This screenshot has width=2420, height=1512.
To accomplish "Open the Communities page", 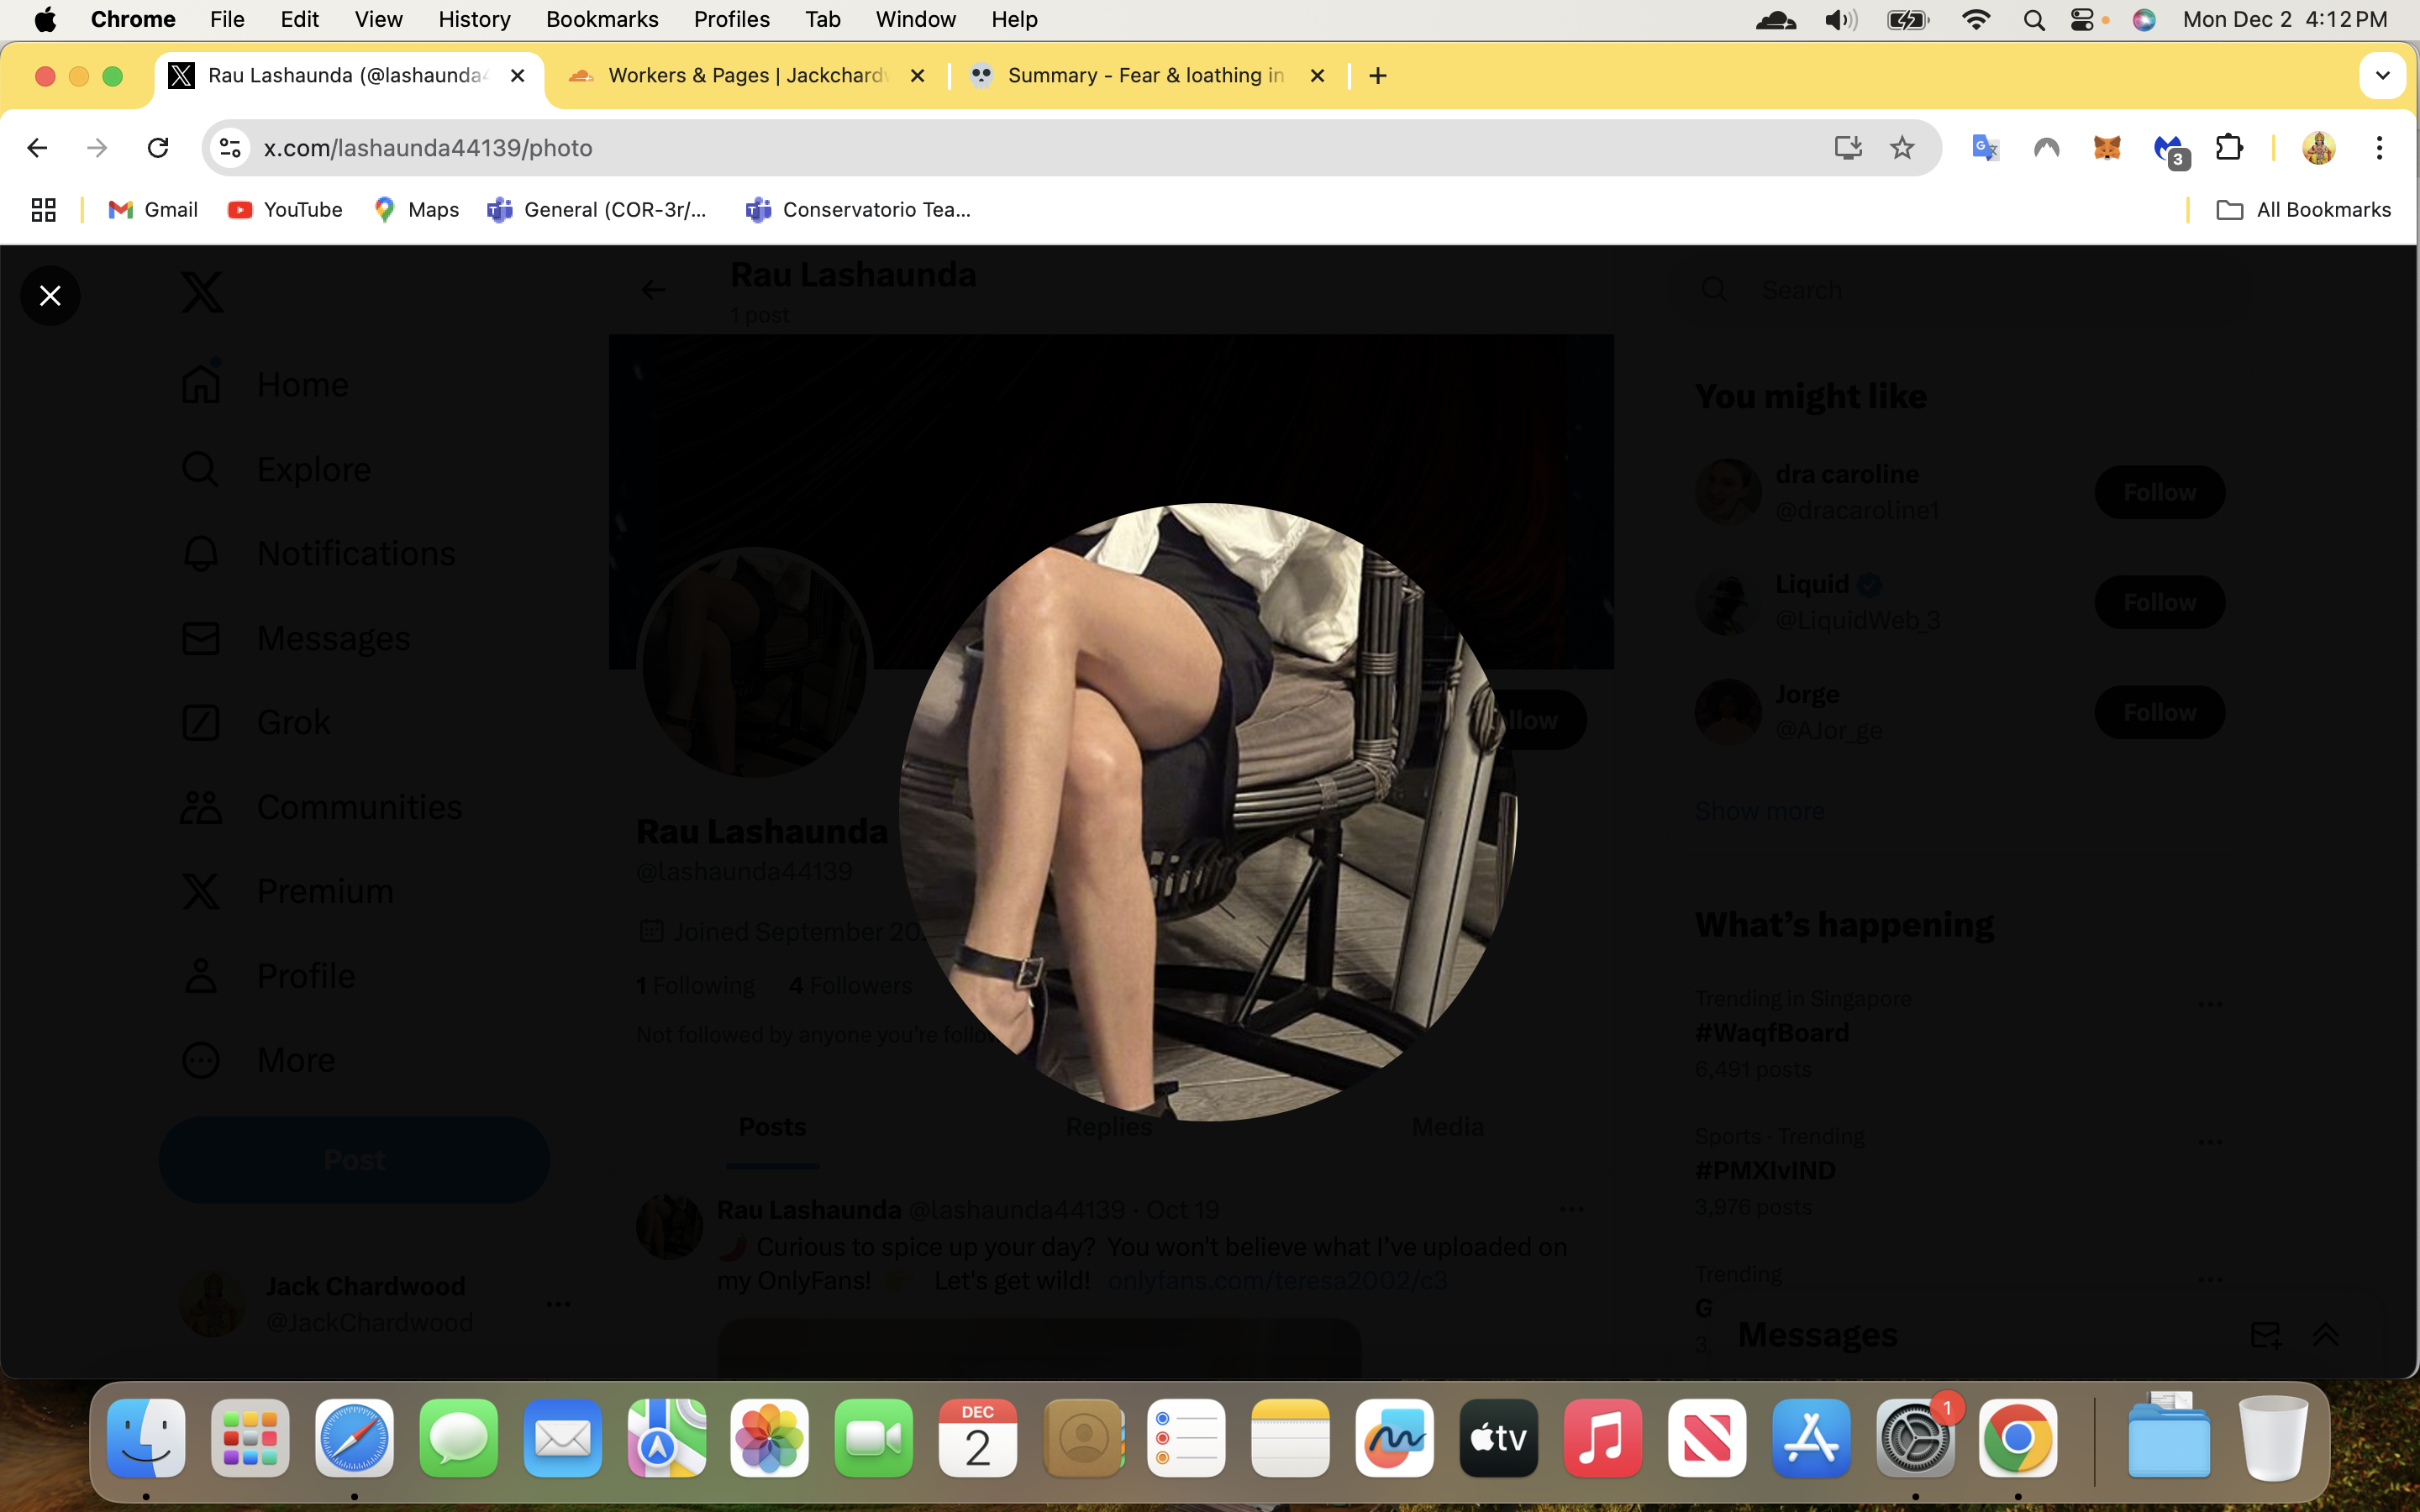I will coord(321,807).
